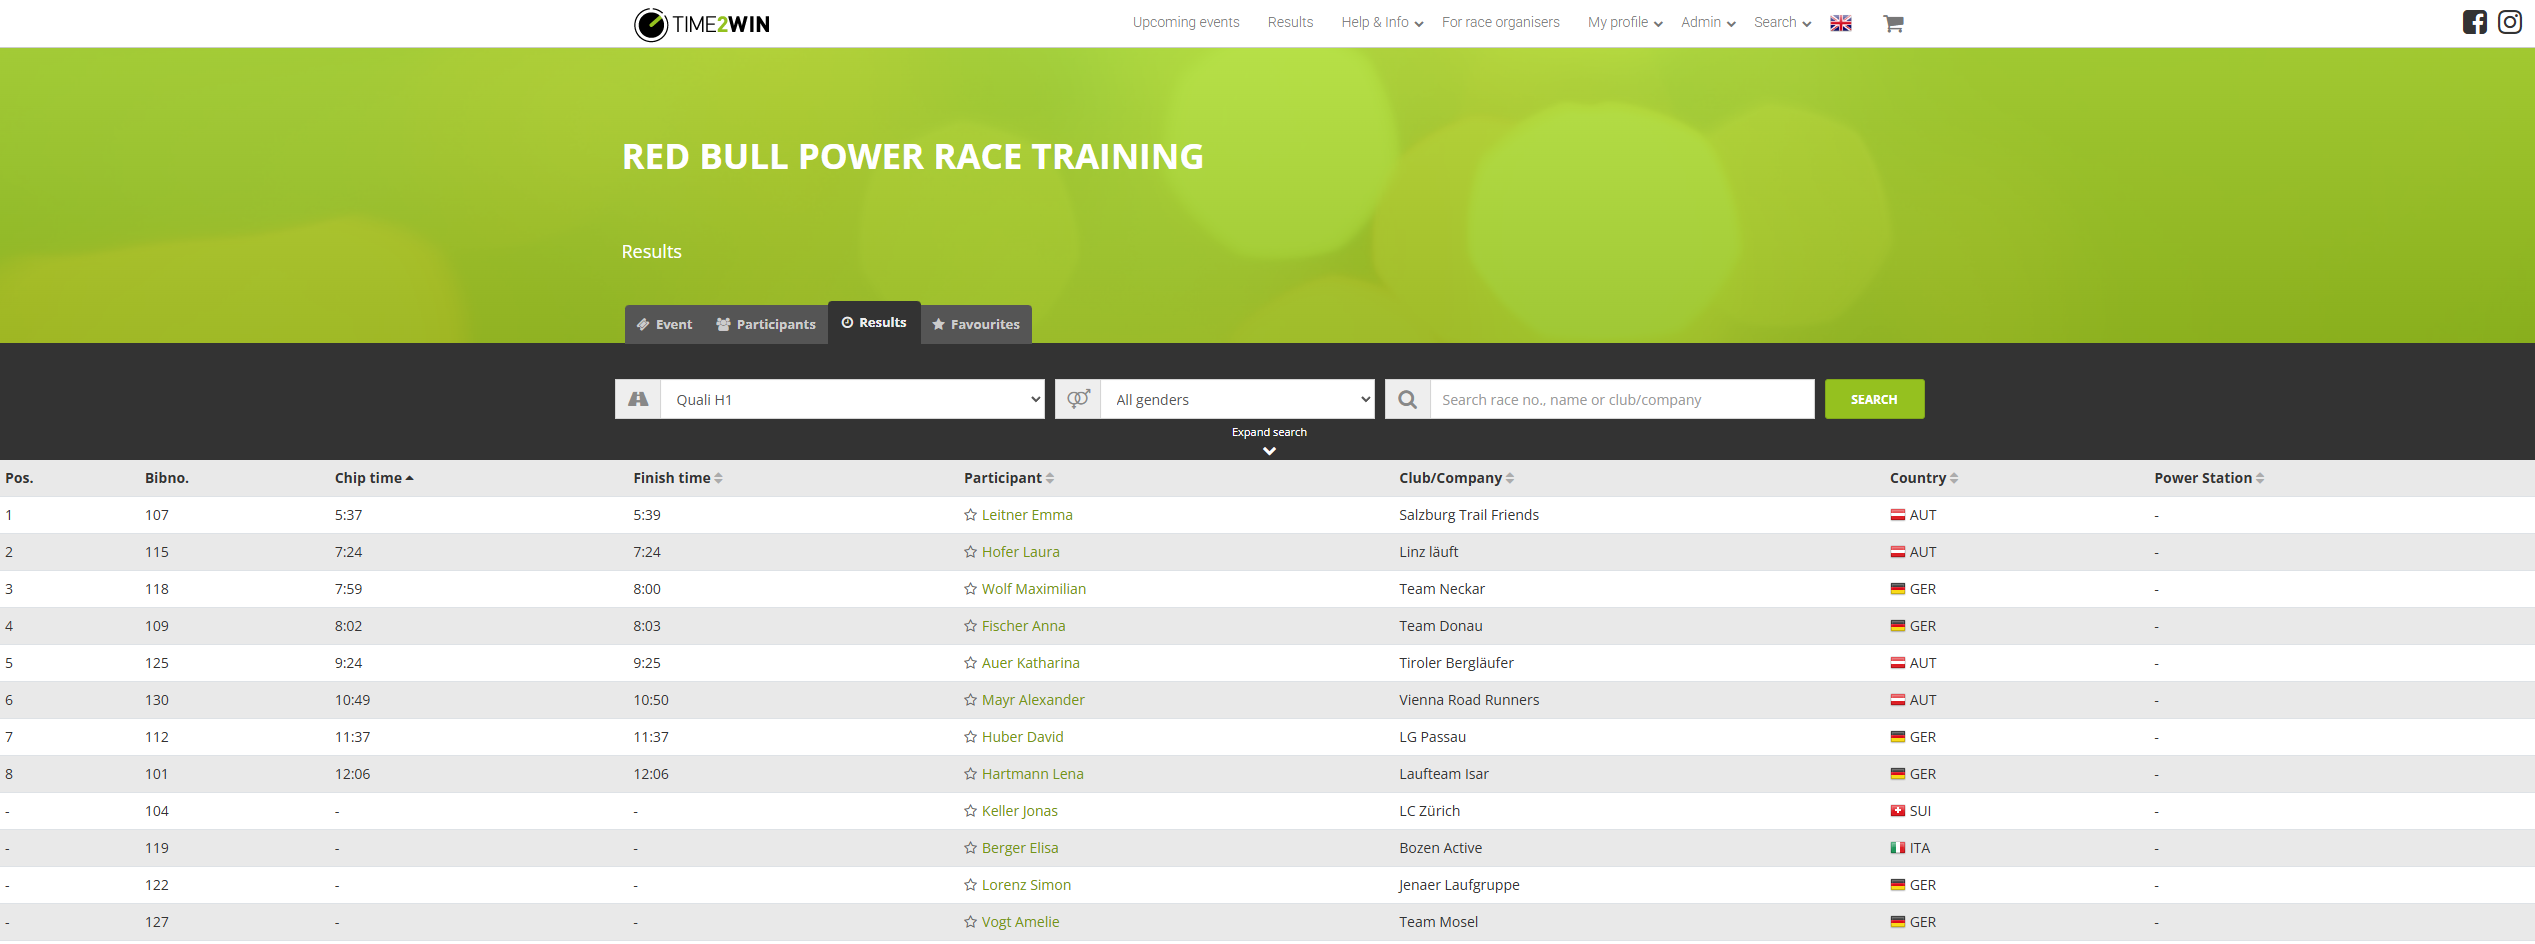Click club name Tiroler Bergläufer
The image size is (2535, 944).
coord(1456,663)
